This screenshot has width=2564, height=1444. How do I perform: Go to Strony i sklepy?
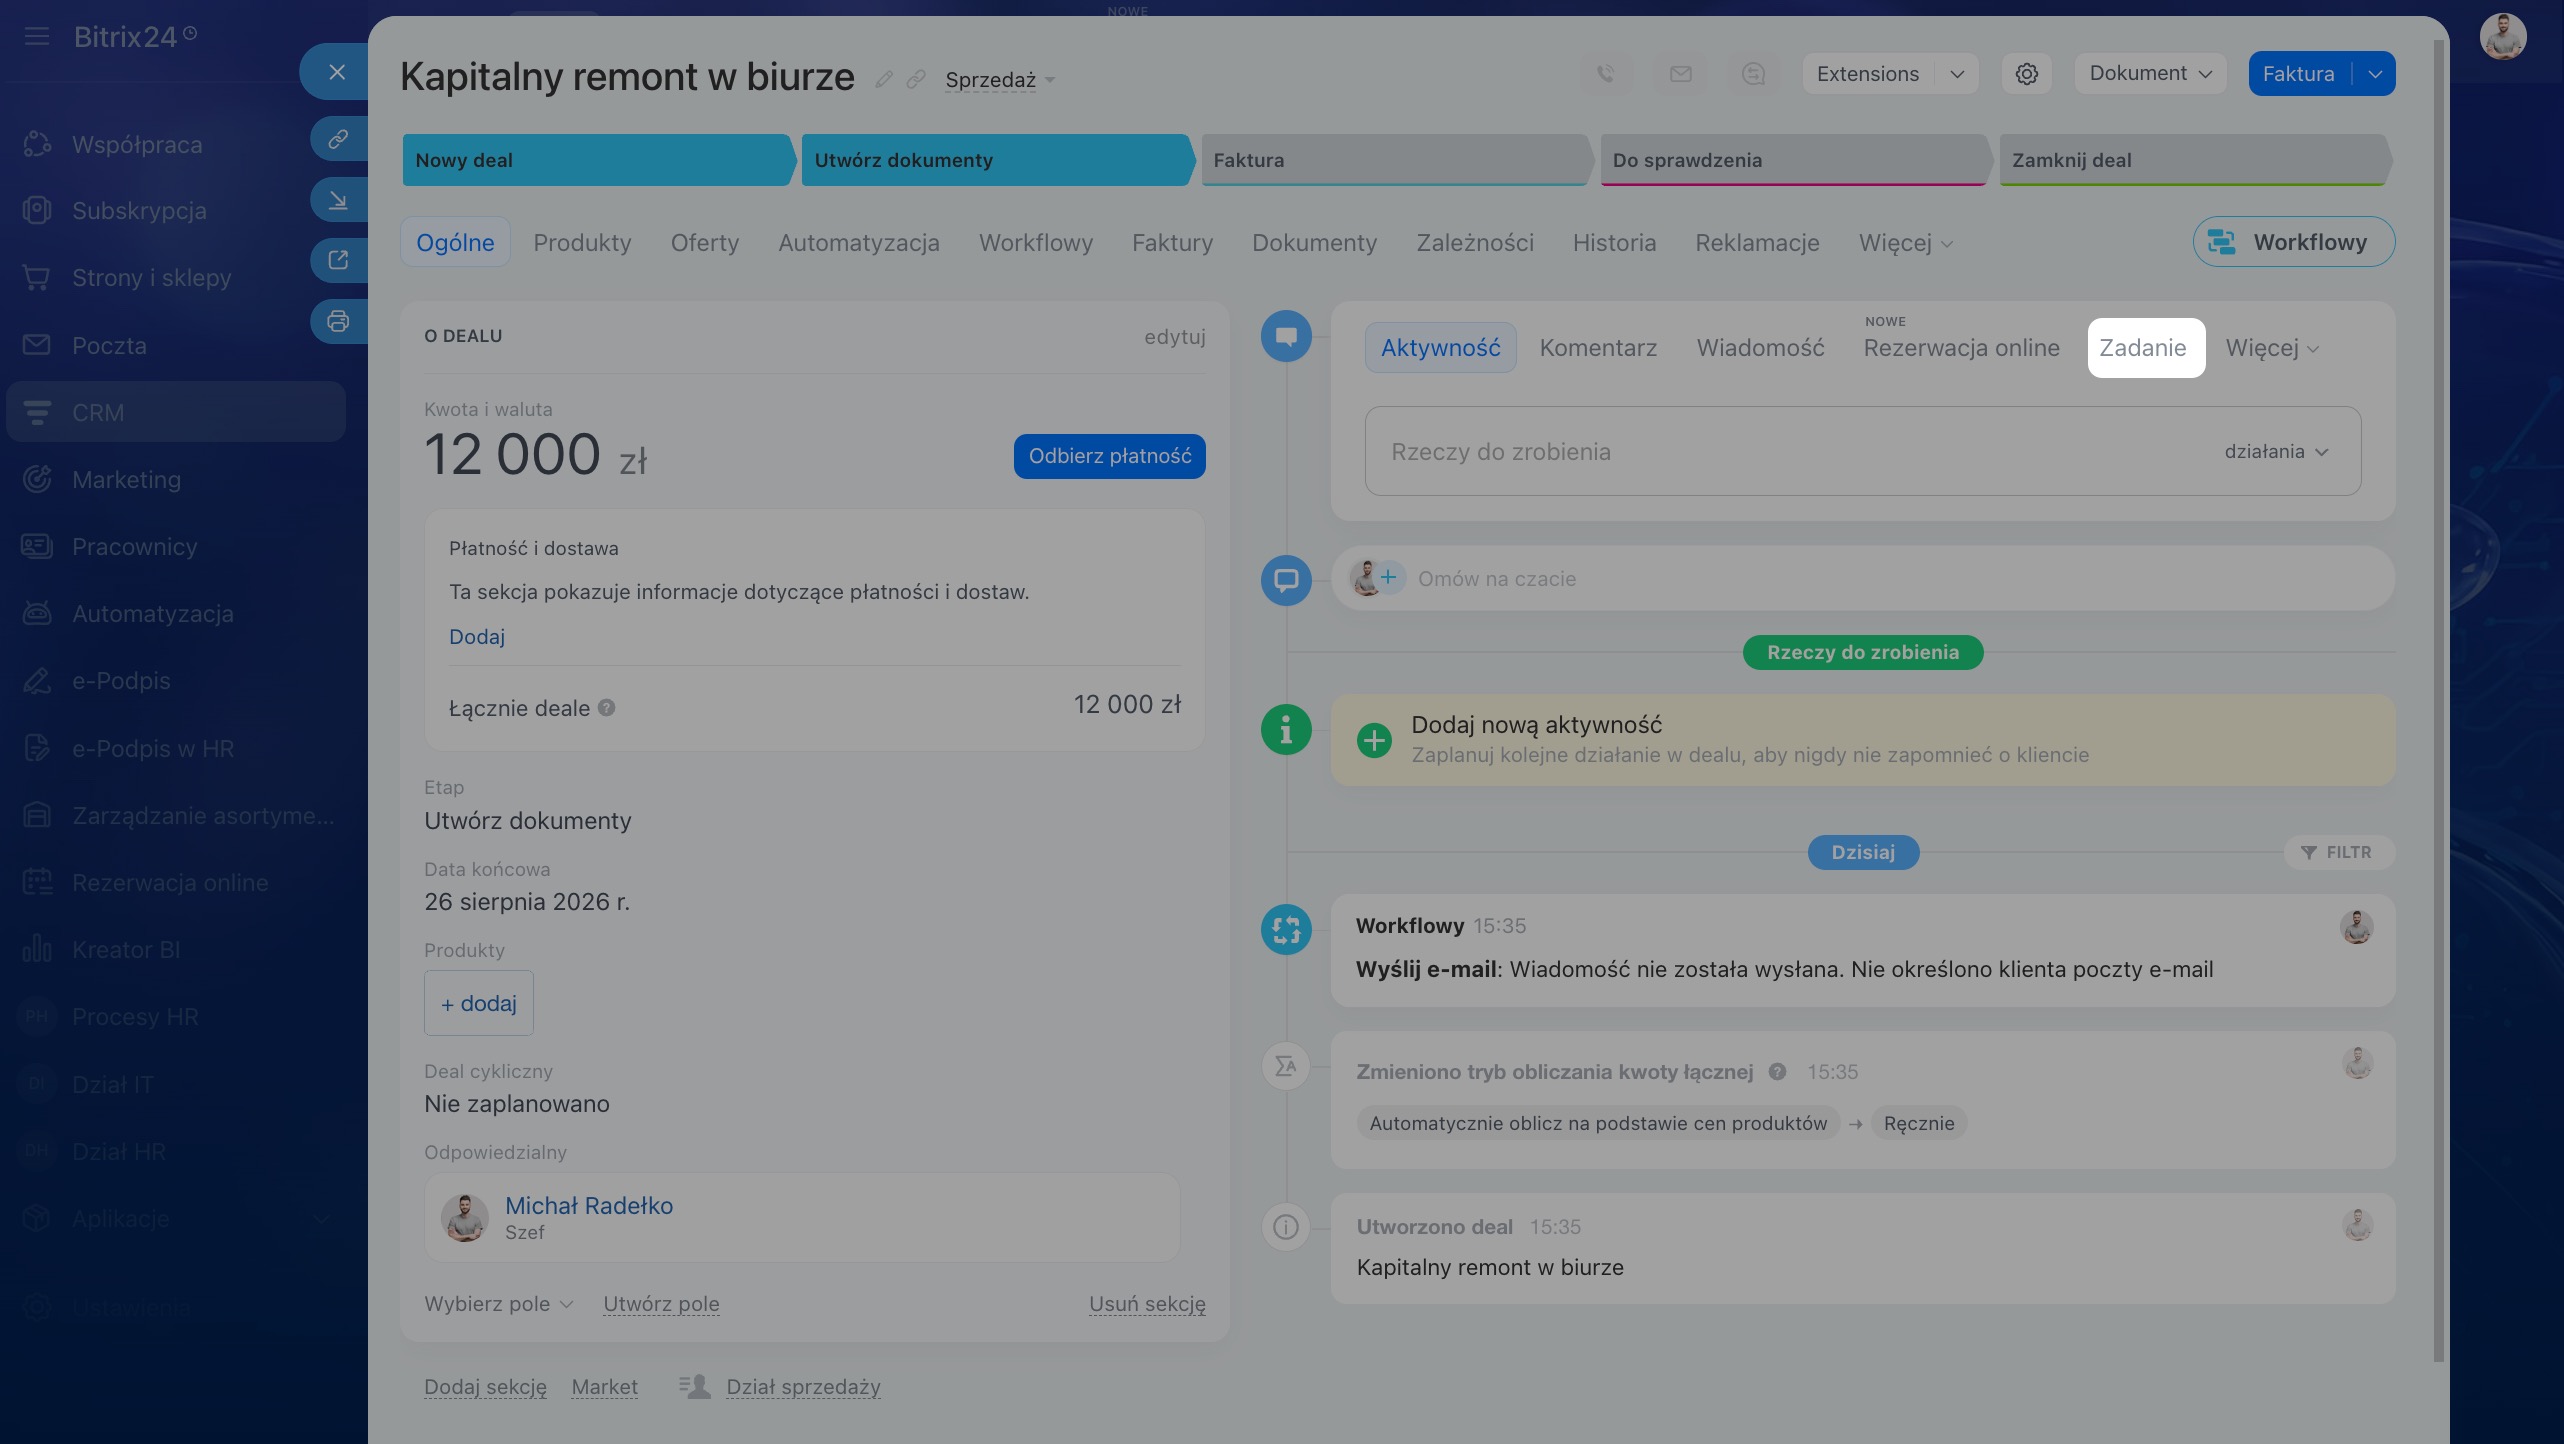pyautogui.click(x=151, y=278)
